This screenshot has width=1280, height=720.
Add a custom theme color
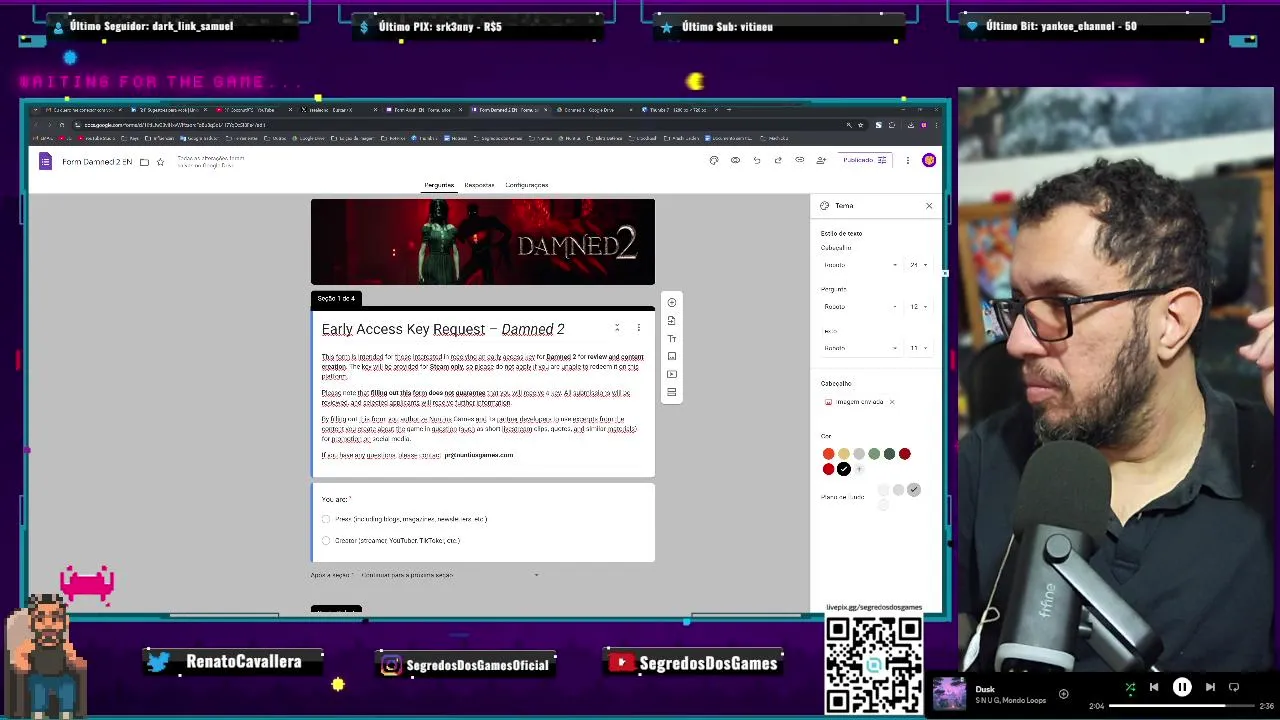[859, 469]
